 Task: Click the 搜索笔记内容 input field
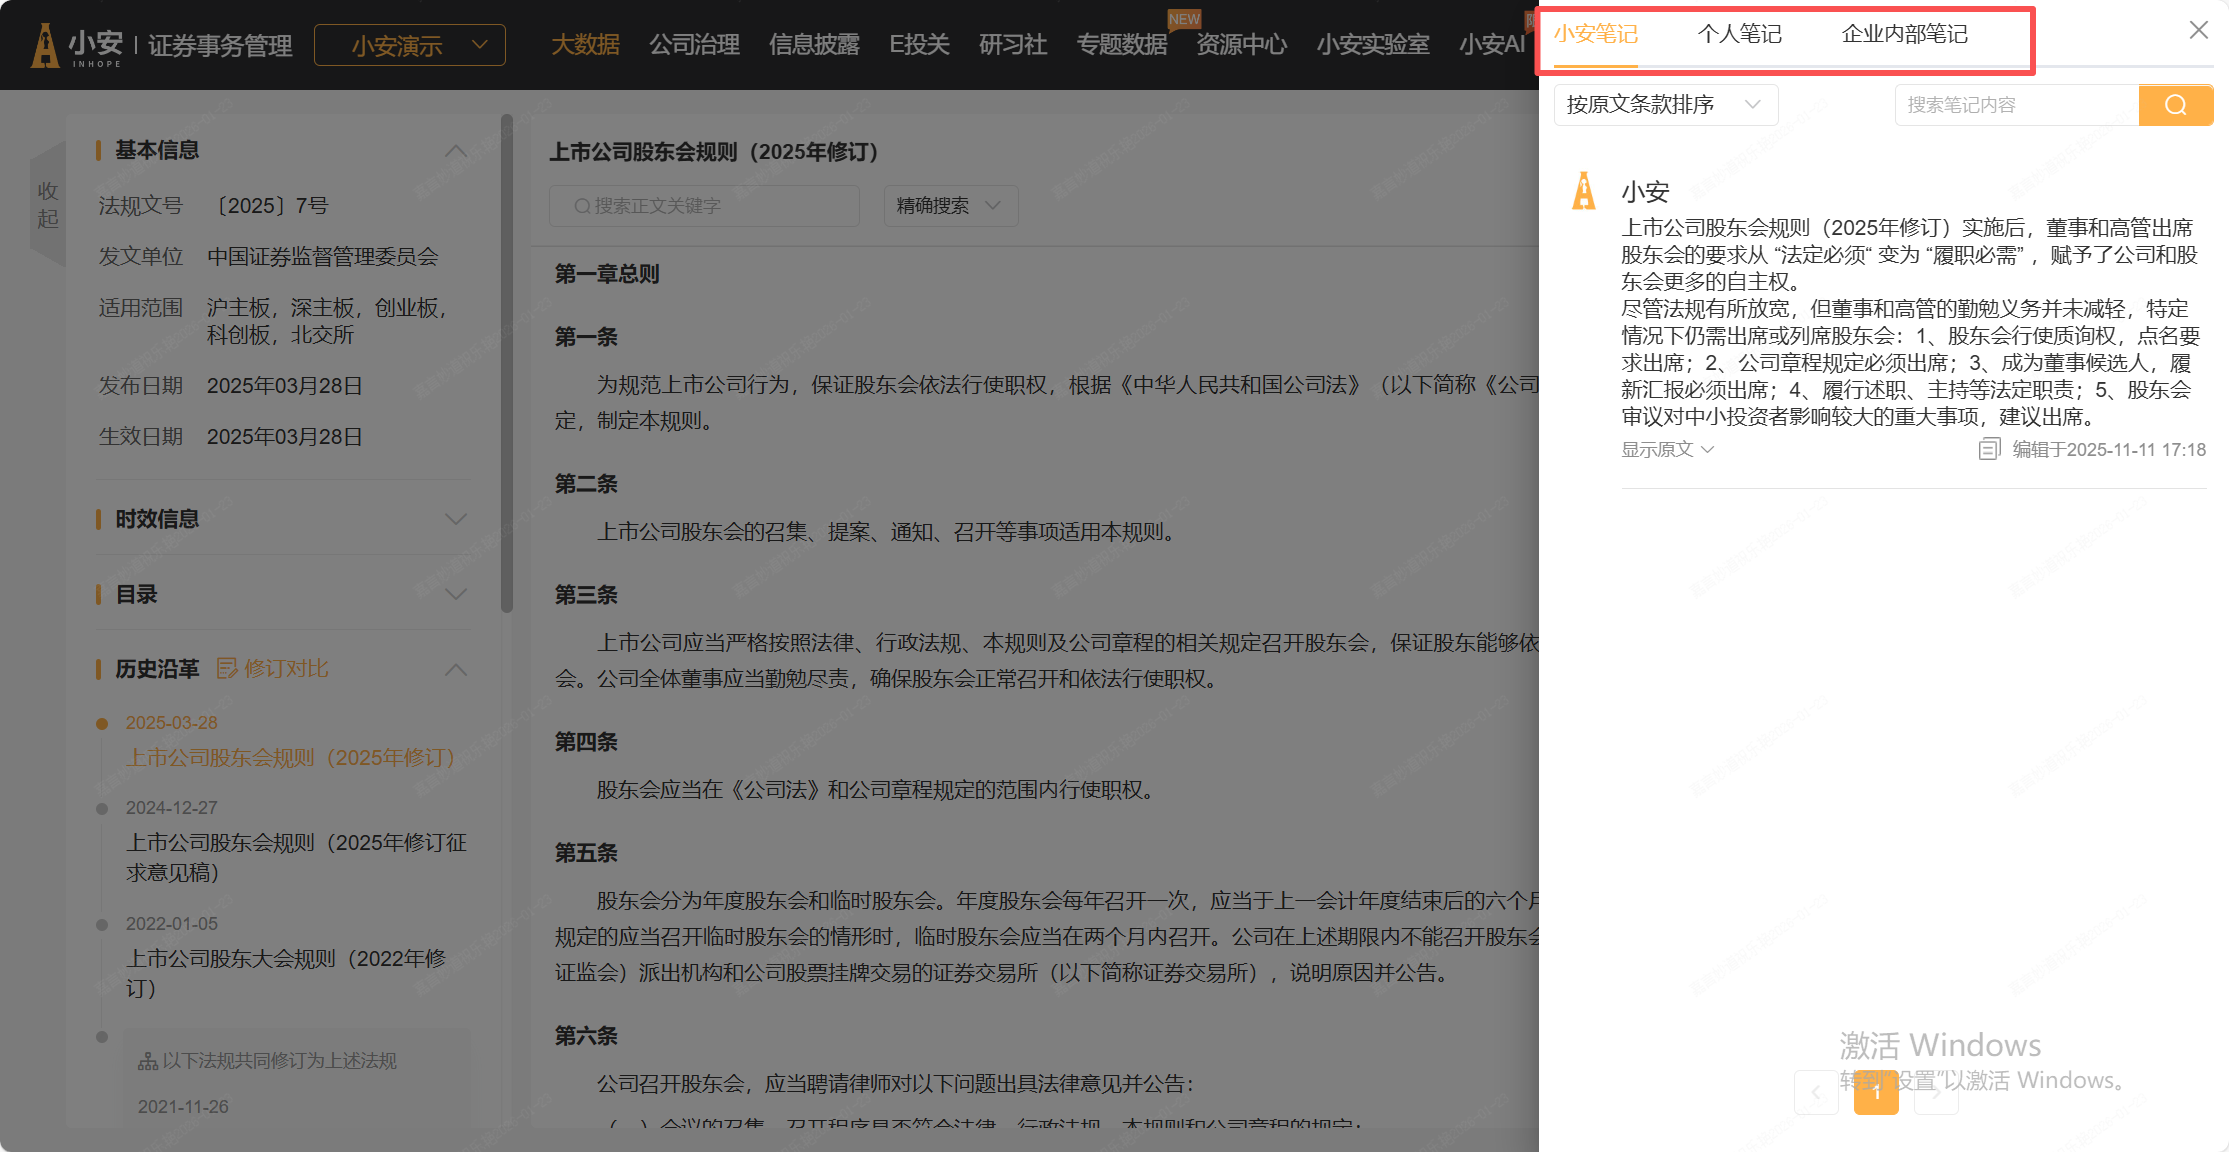click(x=2015, y=105)
